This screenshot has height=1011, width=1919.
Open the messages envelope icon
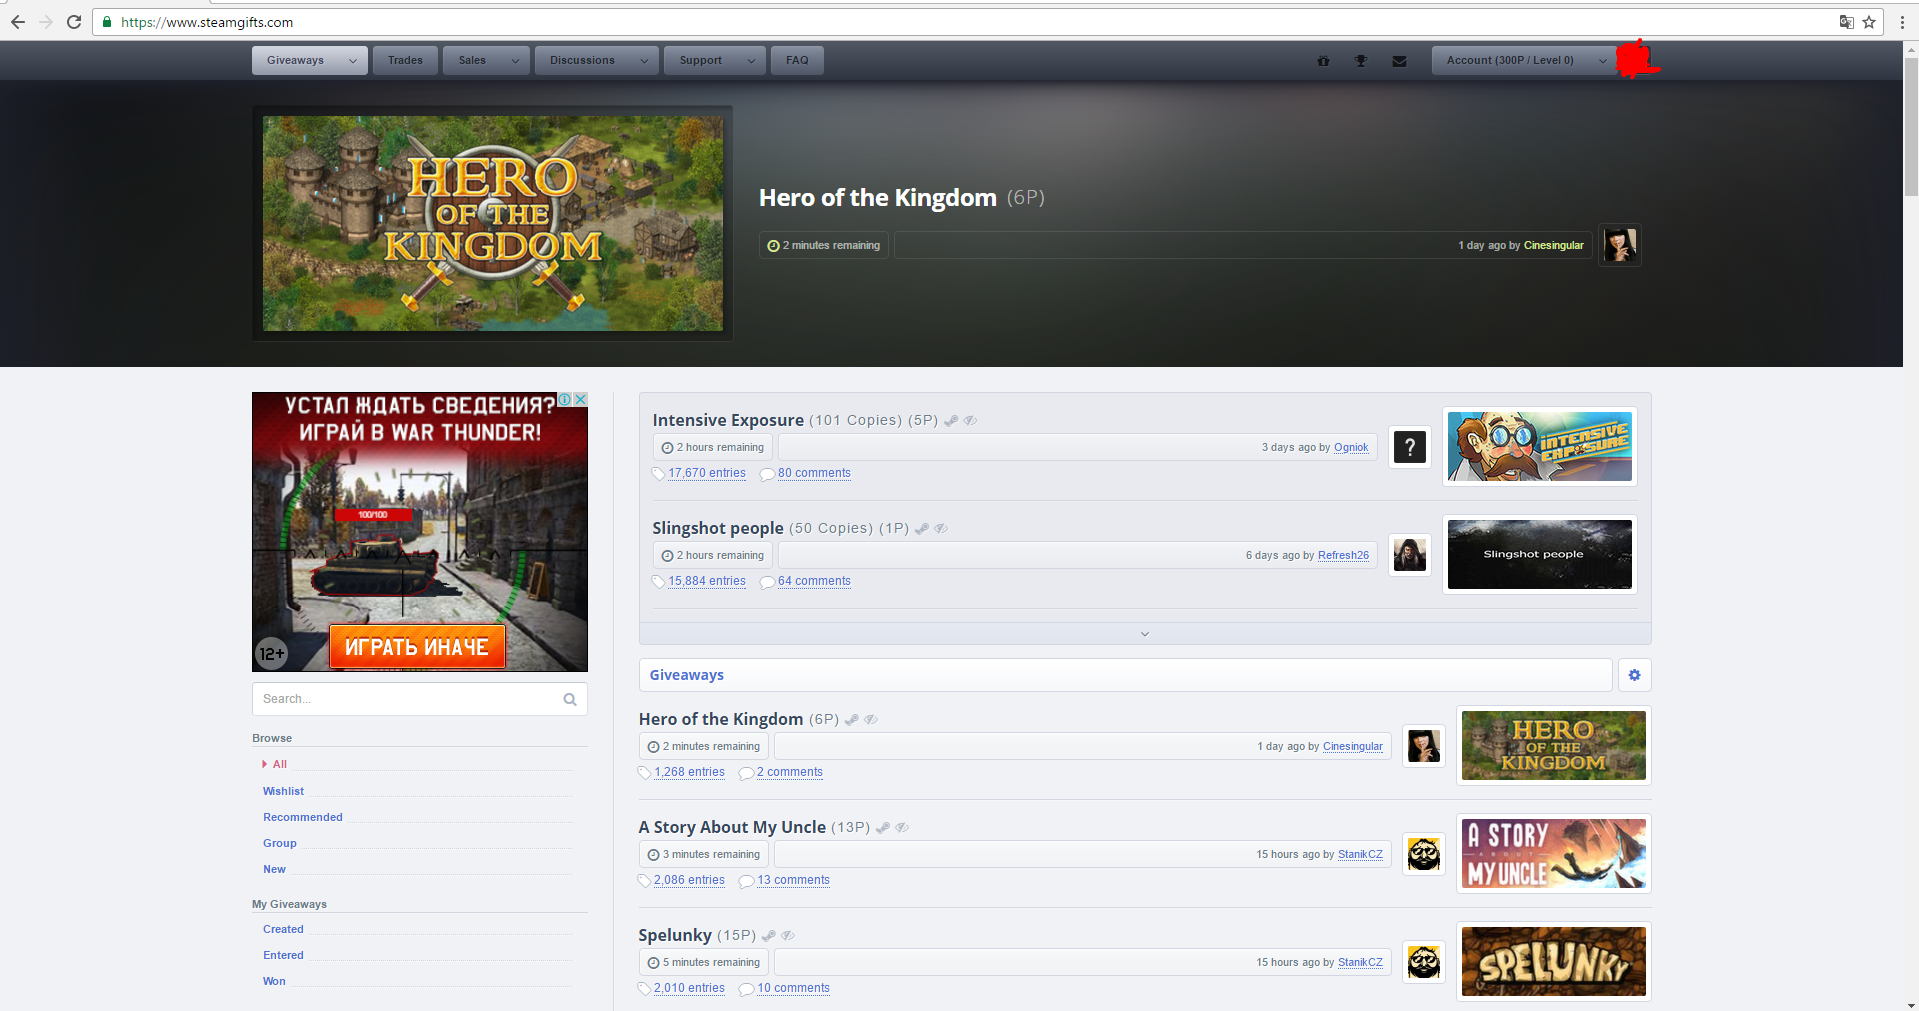[1399, 61]
